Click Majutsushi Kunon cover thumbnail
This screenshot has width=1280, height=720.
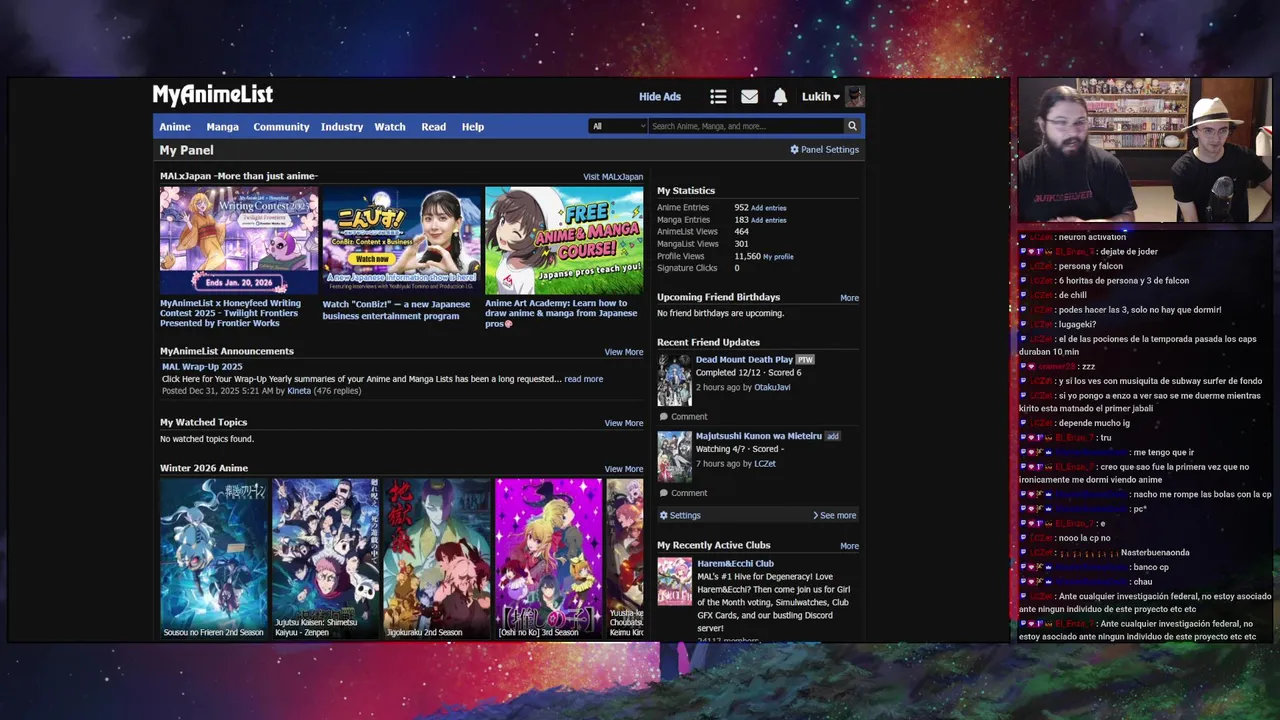[674, 456]
